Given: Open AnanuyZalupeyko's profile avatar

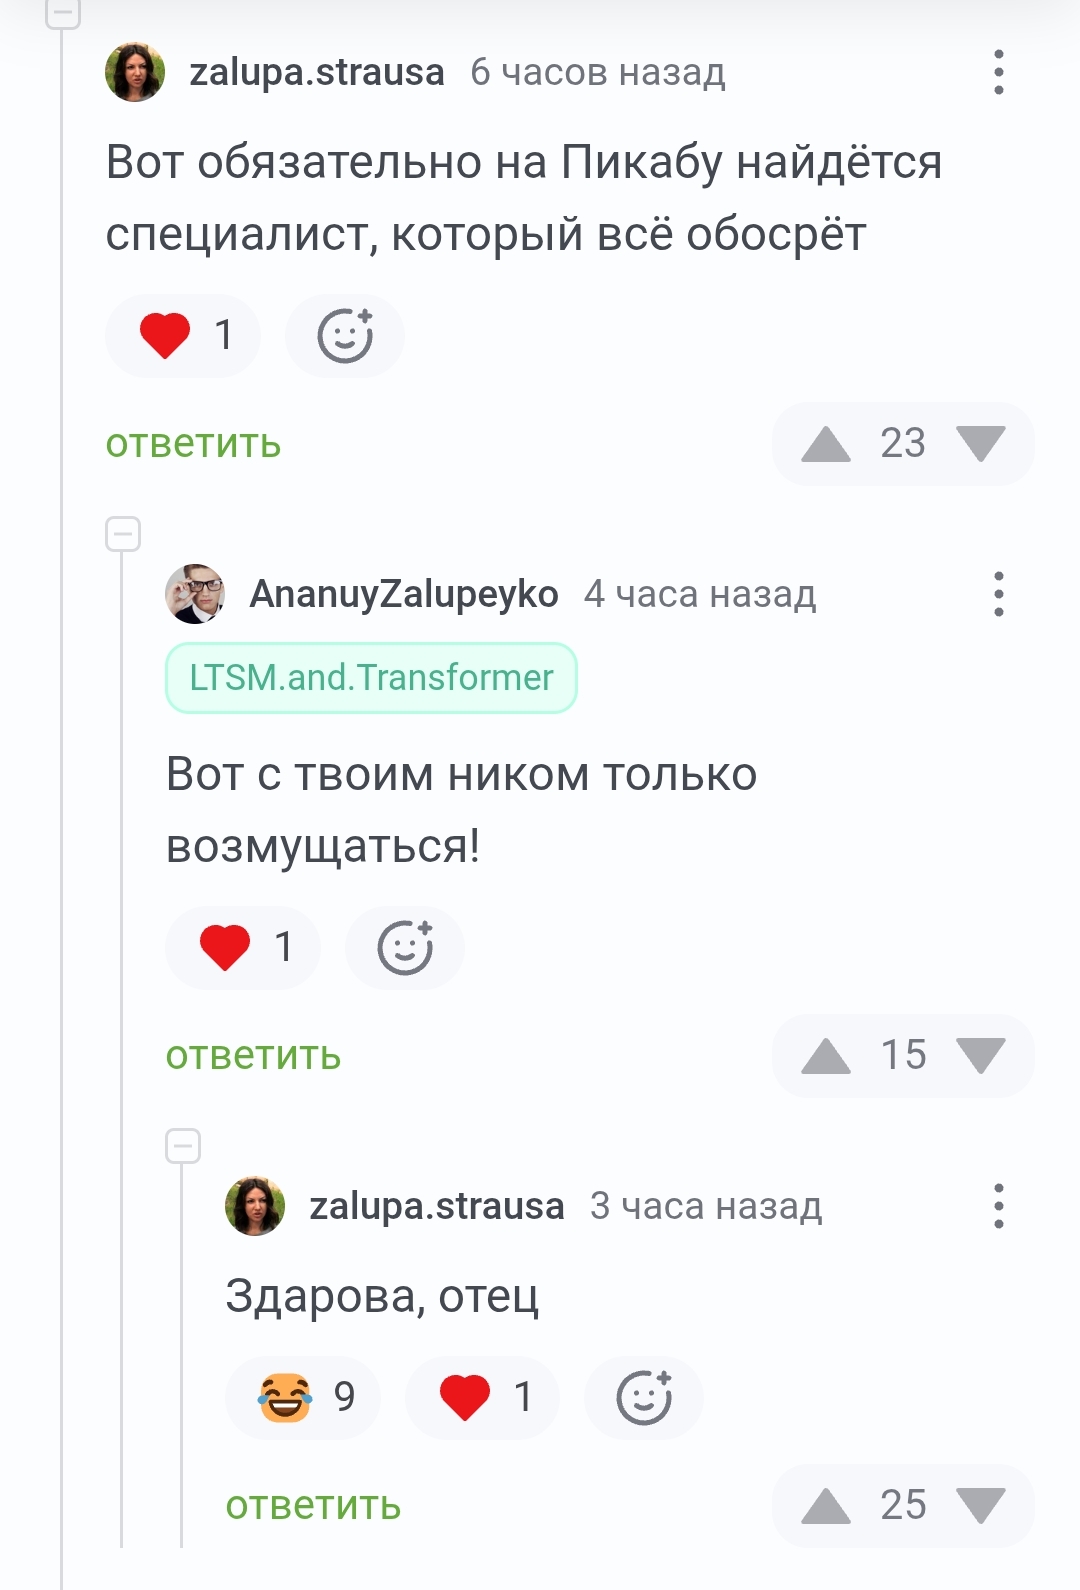Looking at the screenshot, I should (195, 594).
